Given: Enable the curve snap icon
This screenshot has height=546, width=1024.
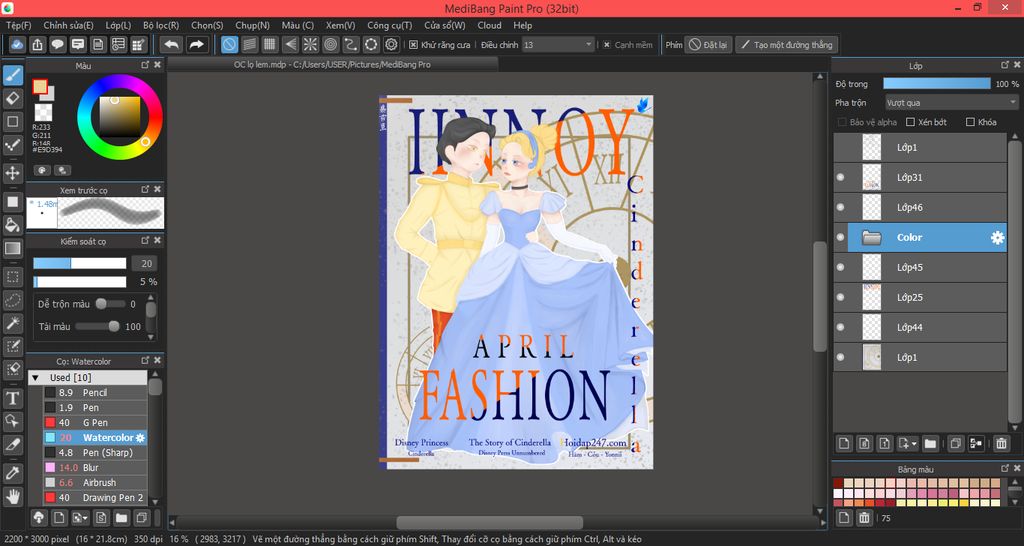Looking at the screenshot, I should pos(351,44).
